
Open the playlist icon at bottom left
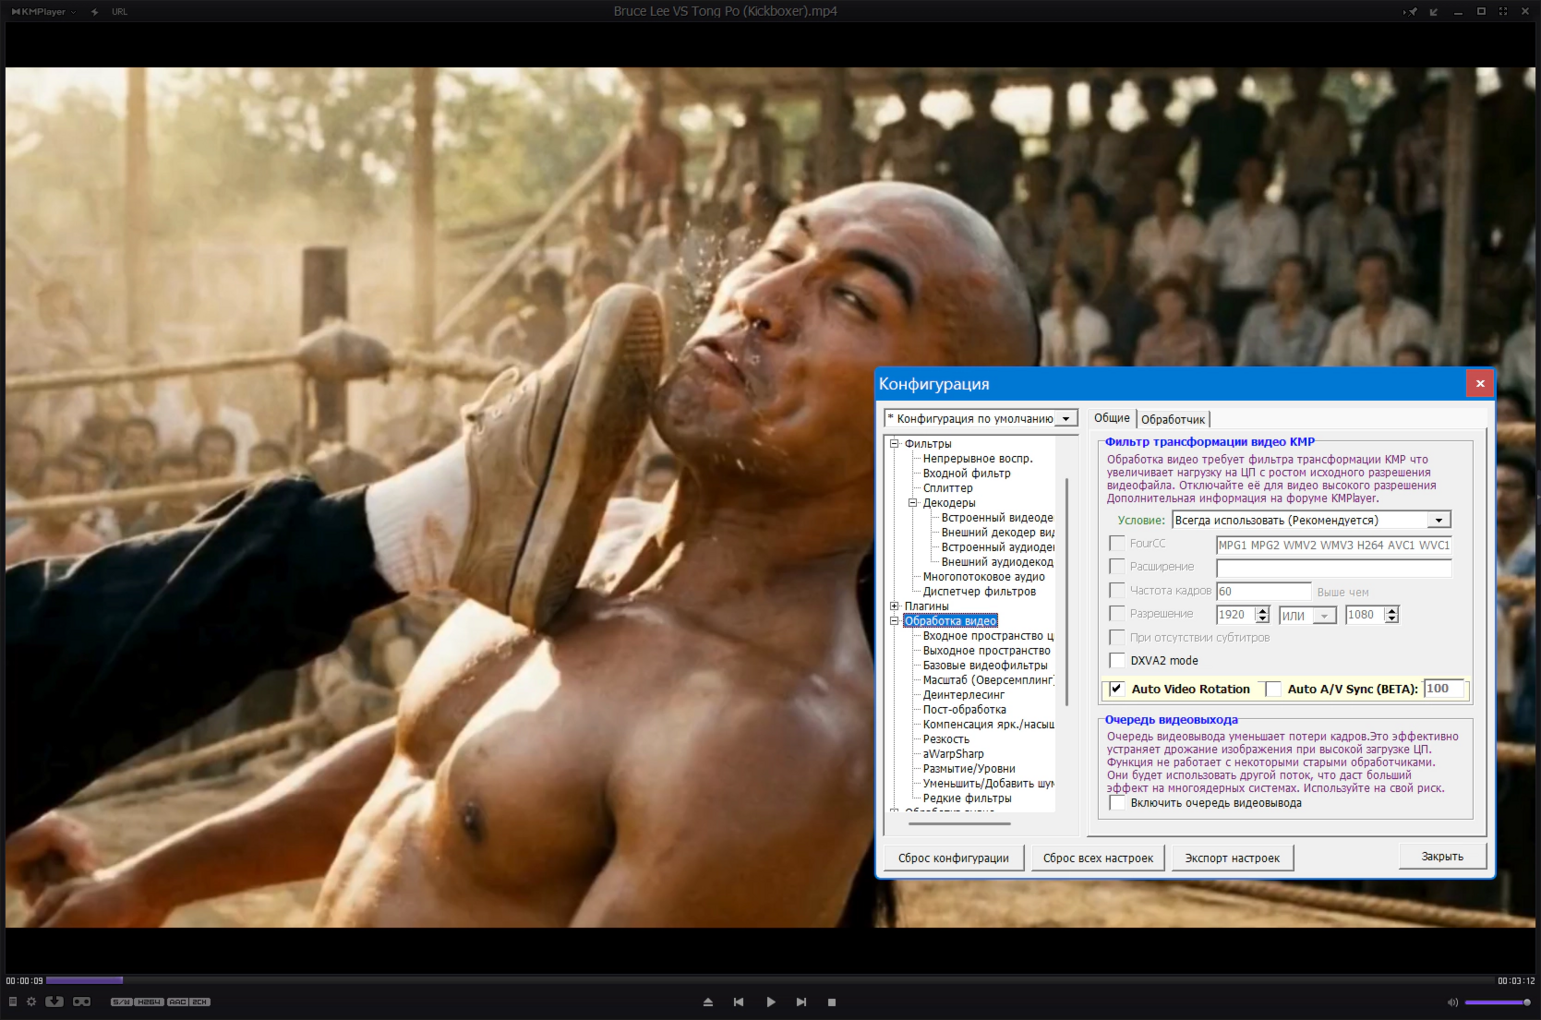click(12, 1001)
